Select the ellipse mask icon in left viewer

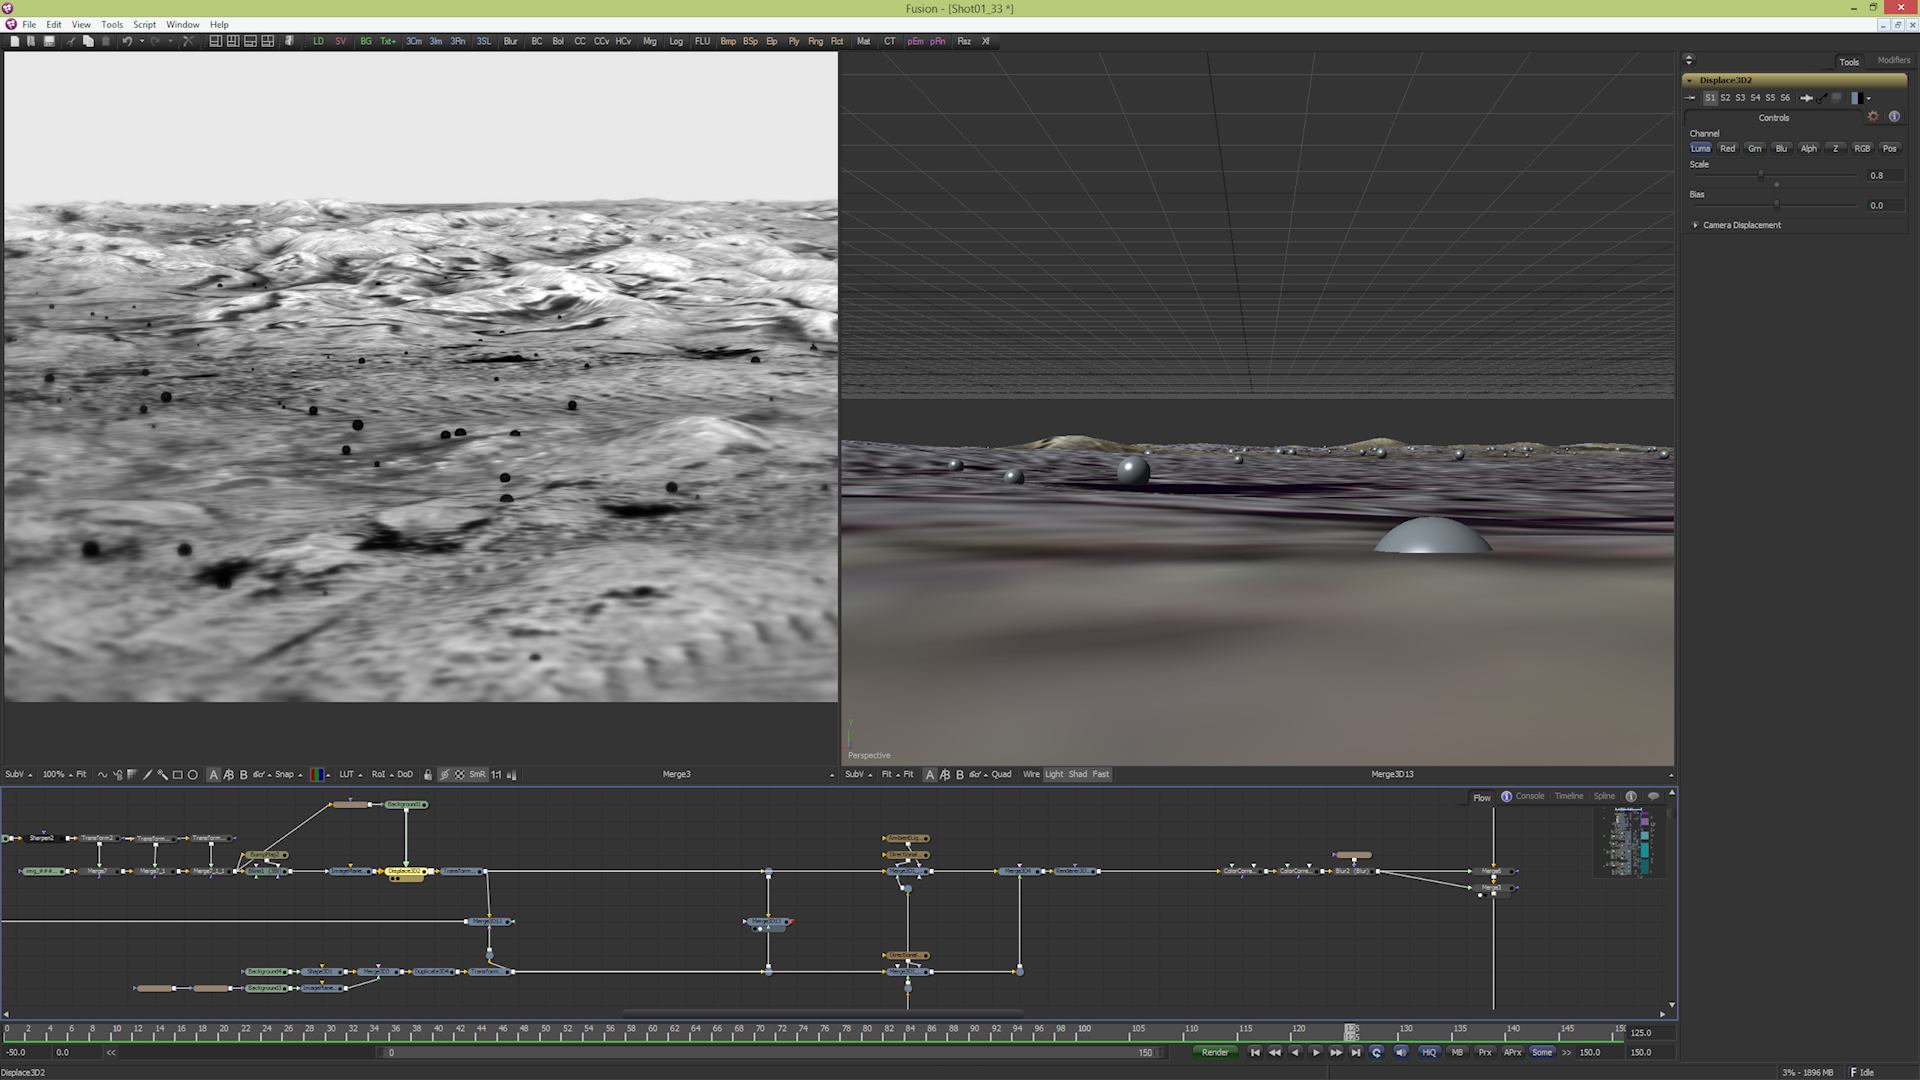tap(193, 775)
